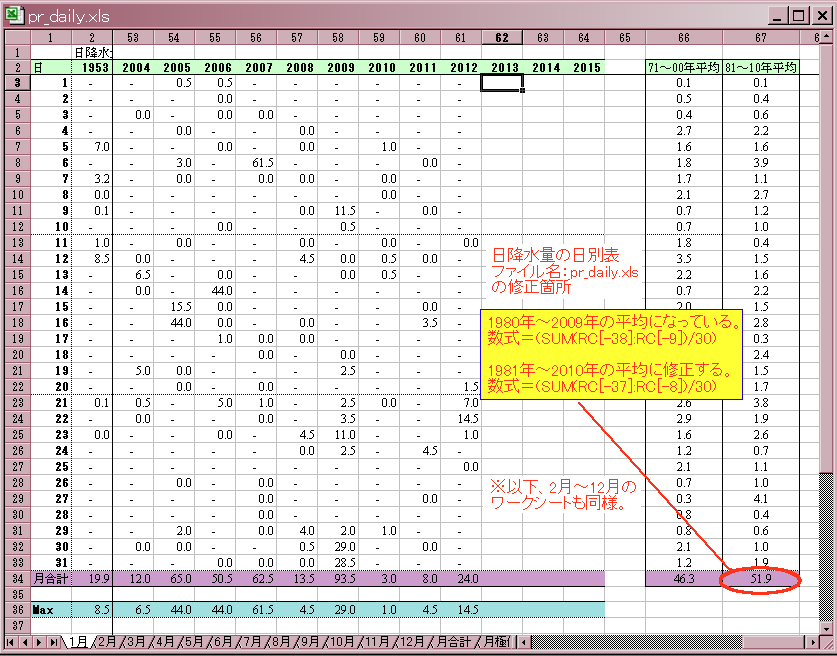Click the 14.5 value in the Max row
This screenshot has width=837, height=656.
coord(461,610)
